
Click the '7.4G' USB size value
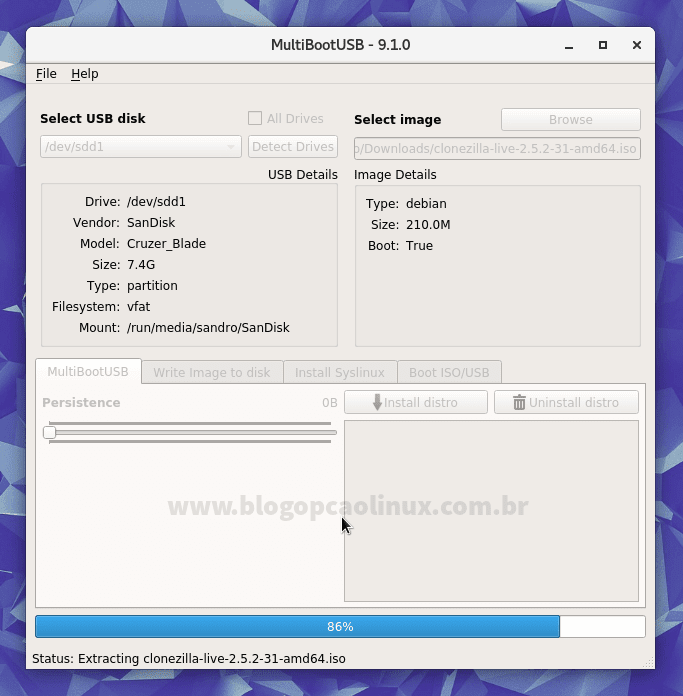[x=141, y=265]
